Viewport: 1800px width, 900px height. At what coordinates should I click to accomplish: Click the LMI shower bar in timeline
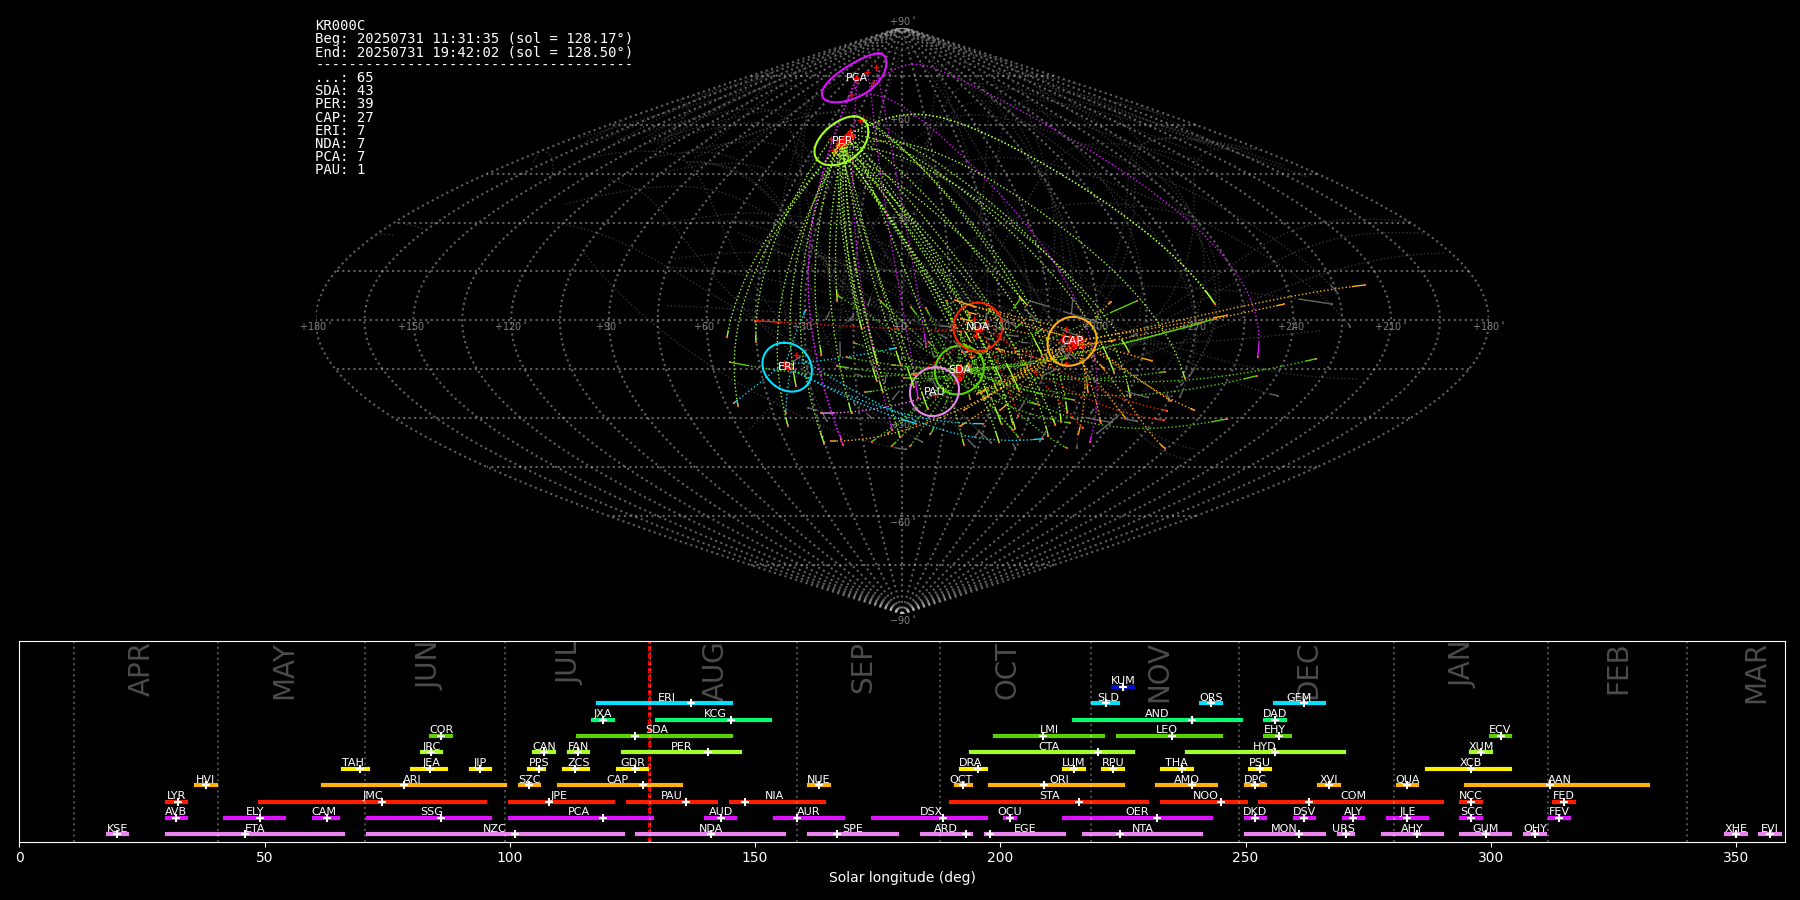pos(1049,736)
